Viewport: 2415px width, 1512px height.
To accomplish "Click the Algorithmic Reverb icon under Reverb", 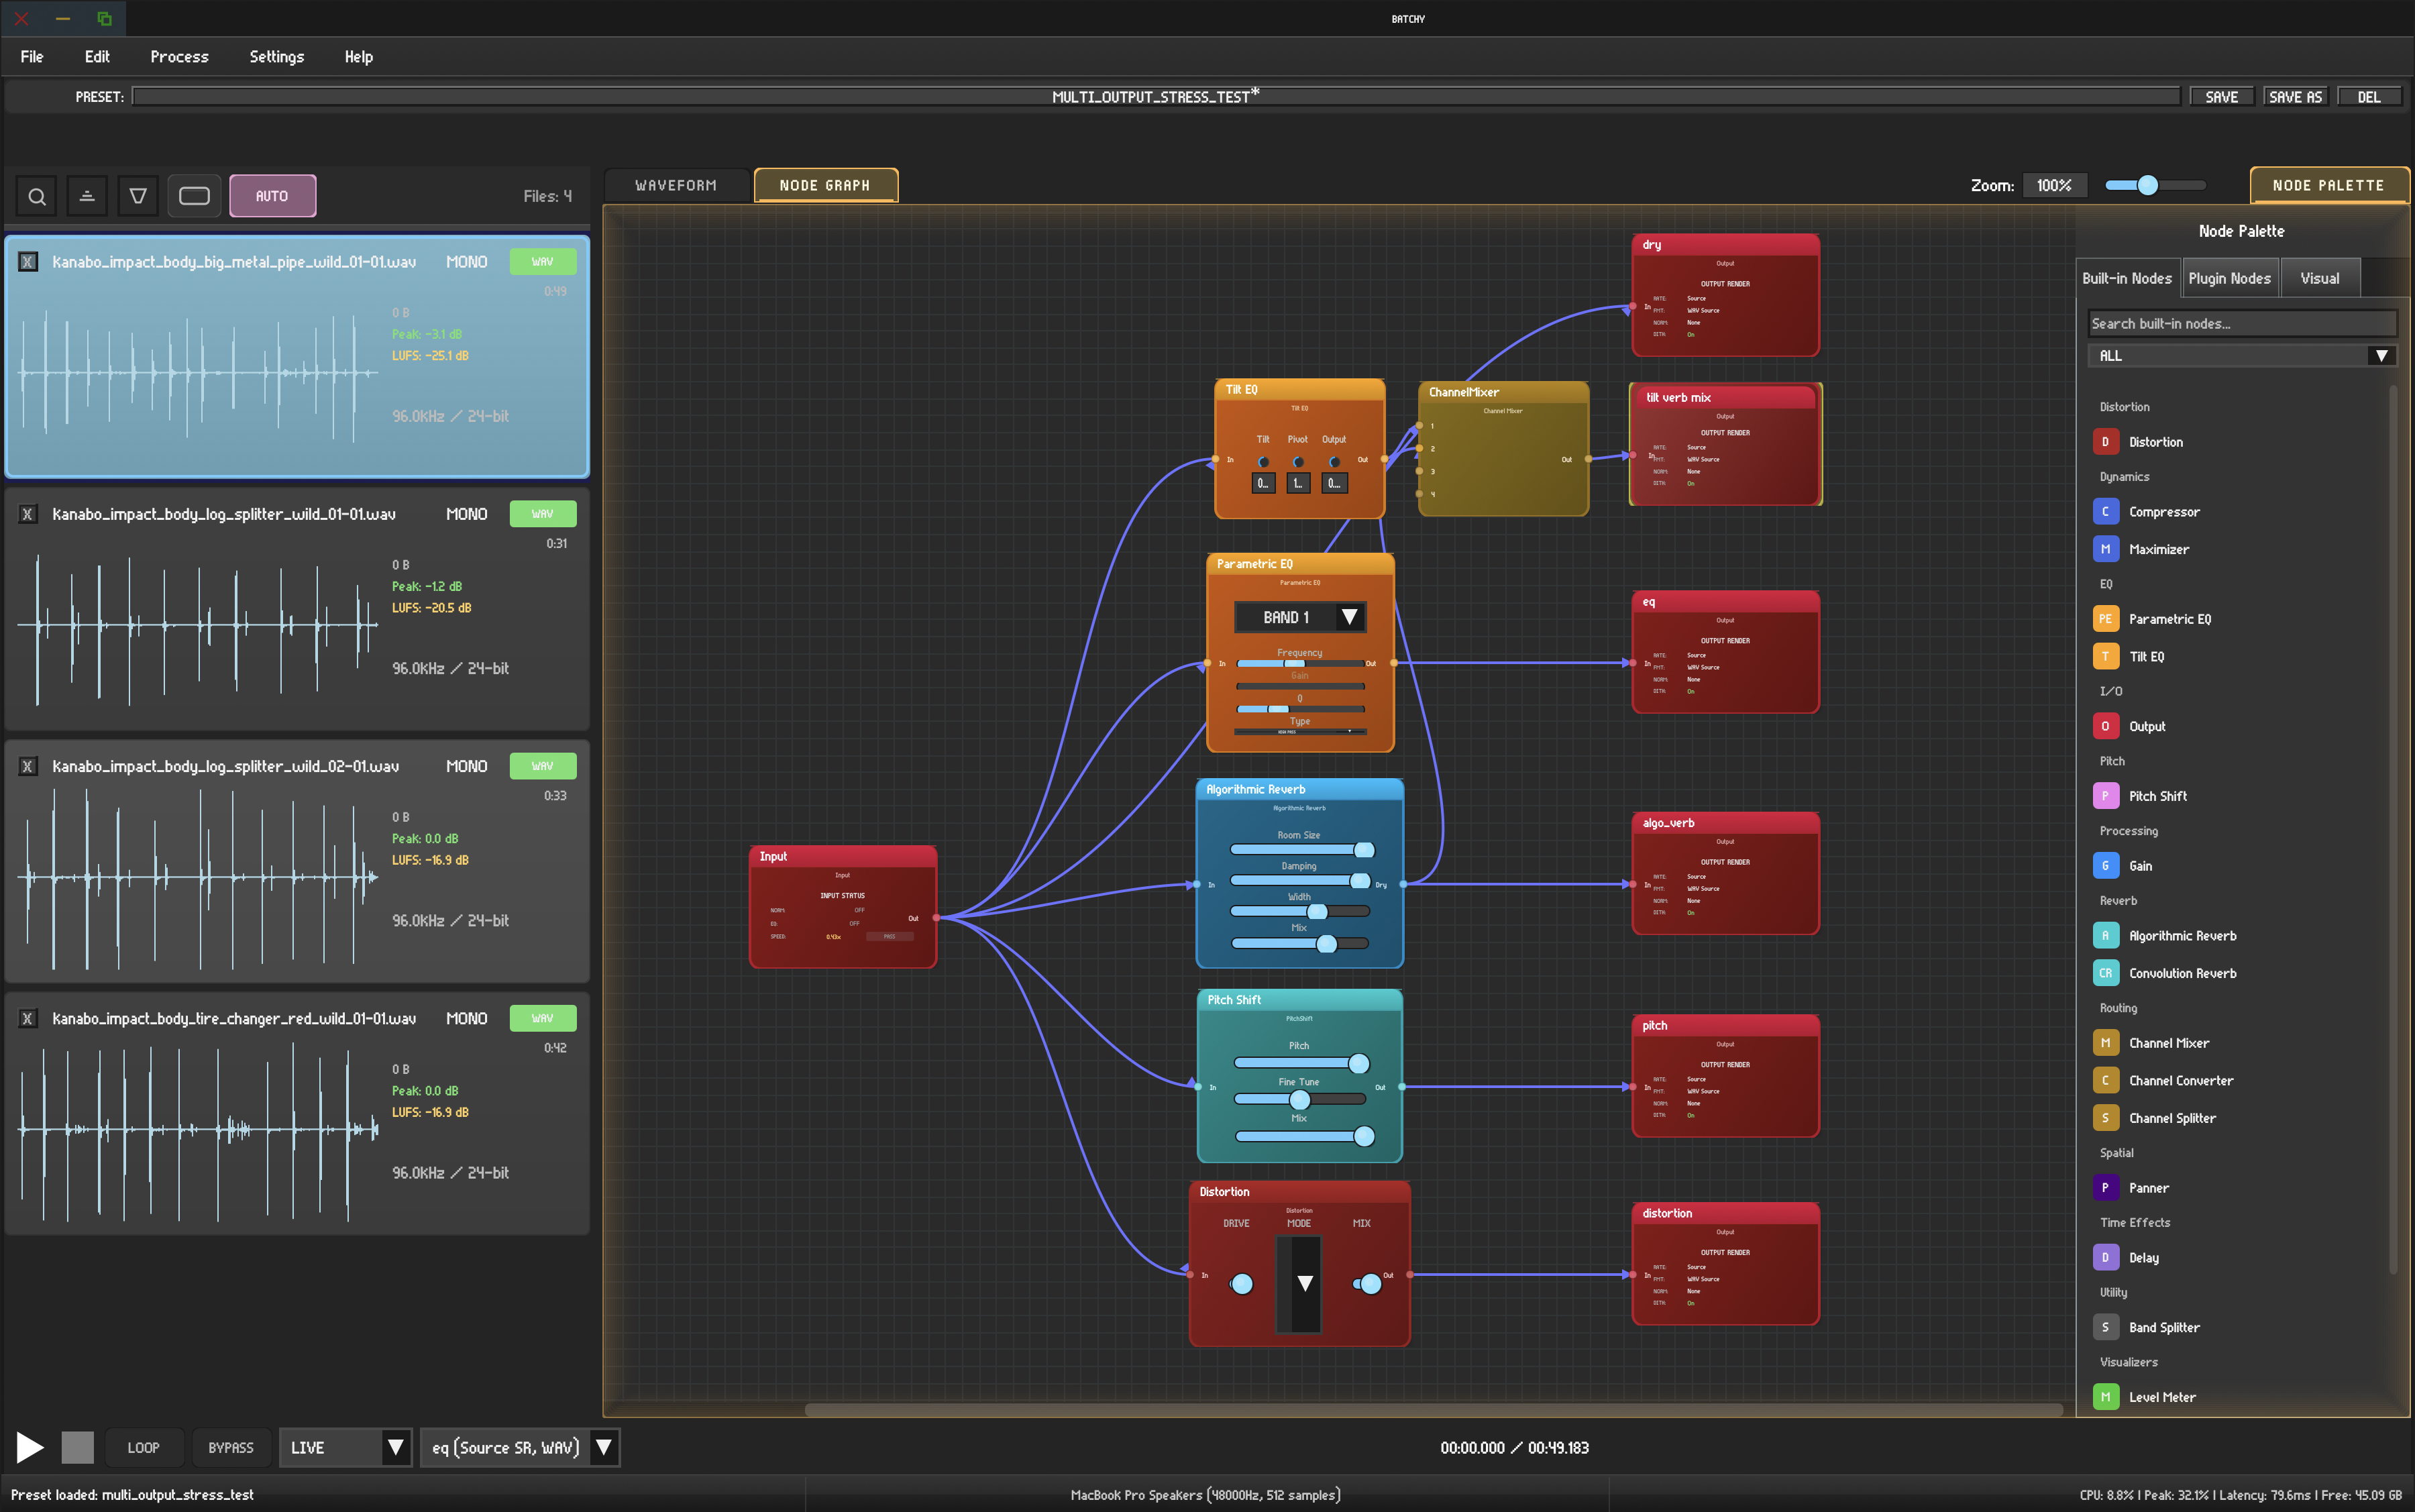I will (x=2106, y=935).
